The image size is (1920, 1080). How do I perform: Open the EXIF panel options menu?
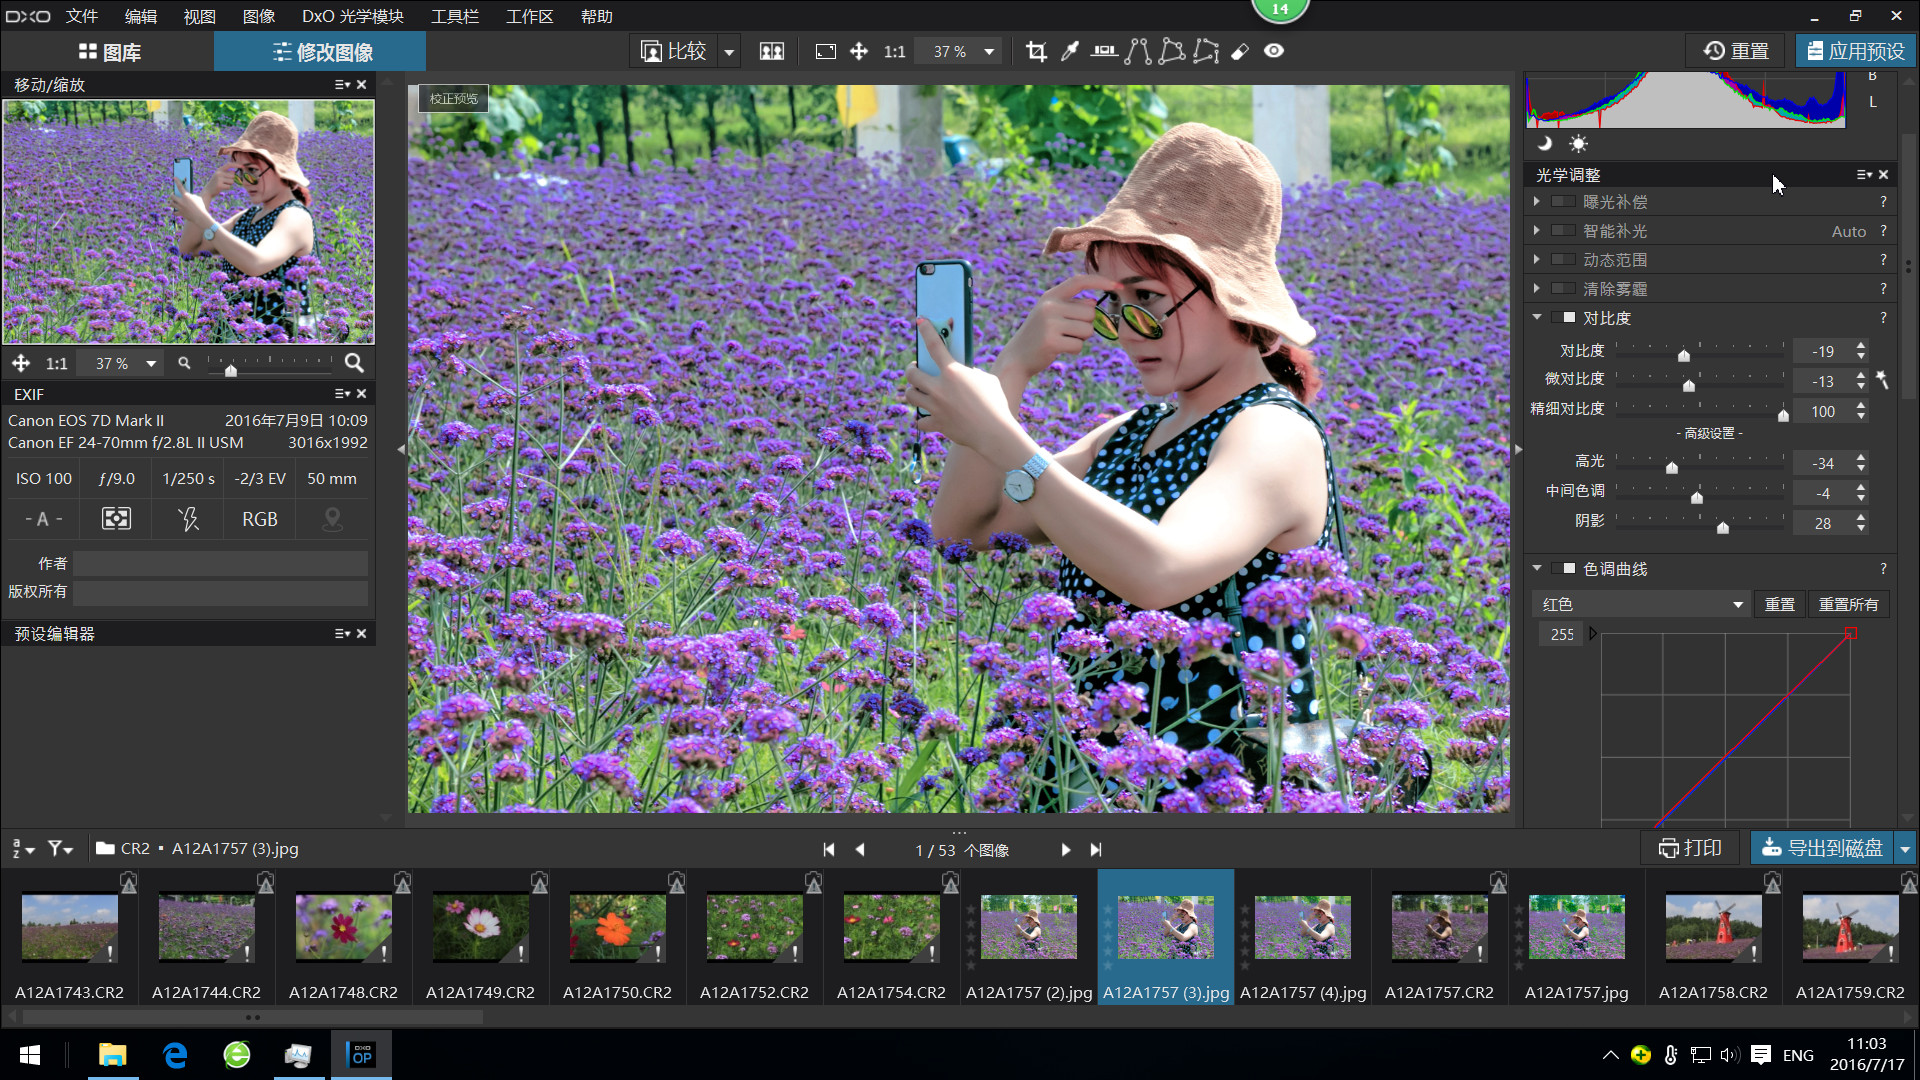click(342, 394)
